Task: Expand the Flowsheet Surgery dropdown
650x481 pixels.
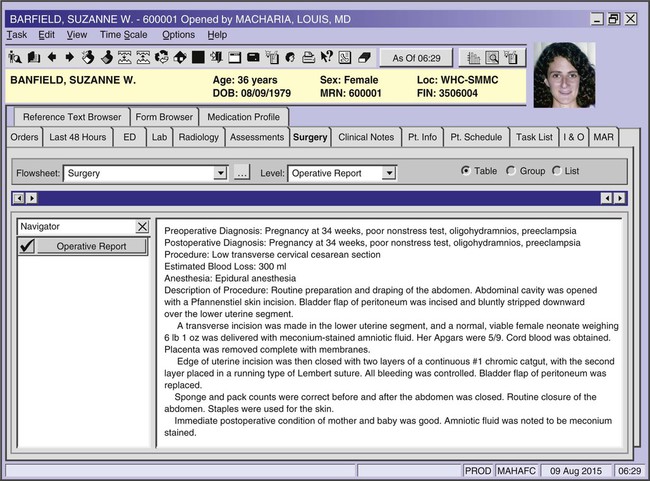Action: tap(221, 174)
